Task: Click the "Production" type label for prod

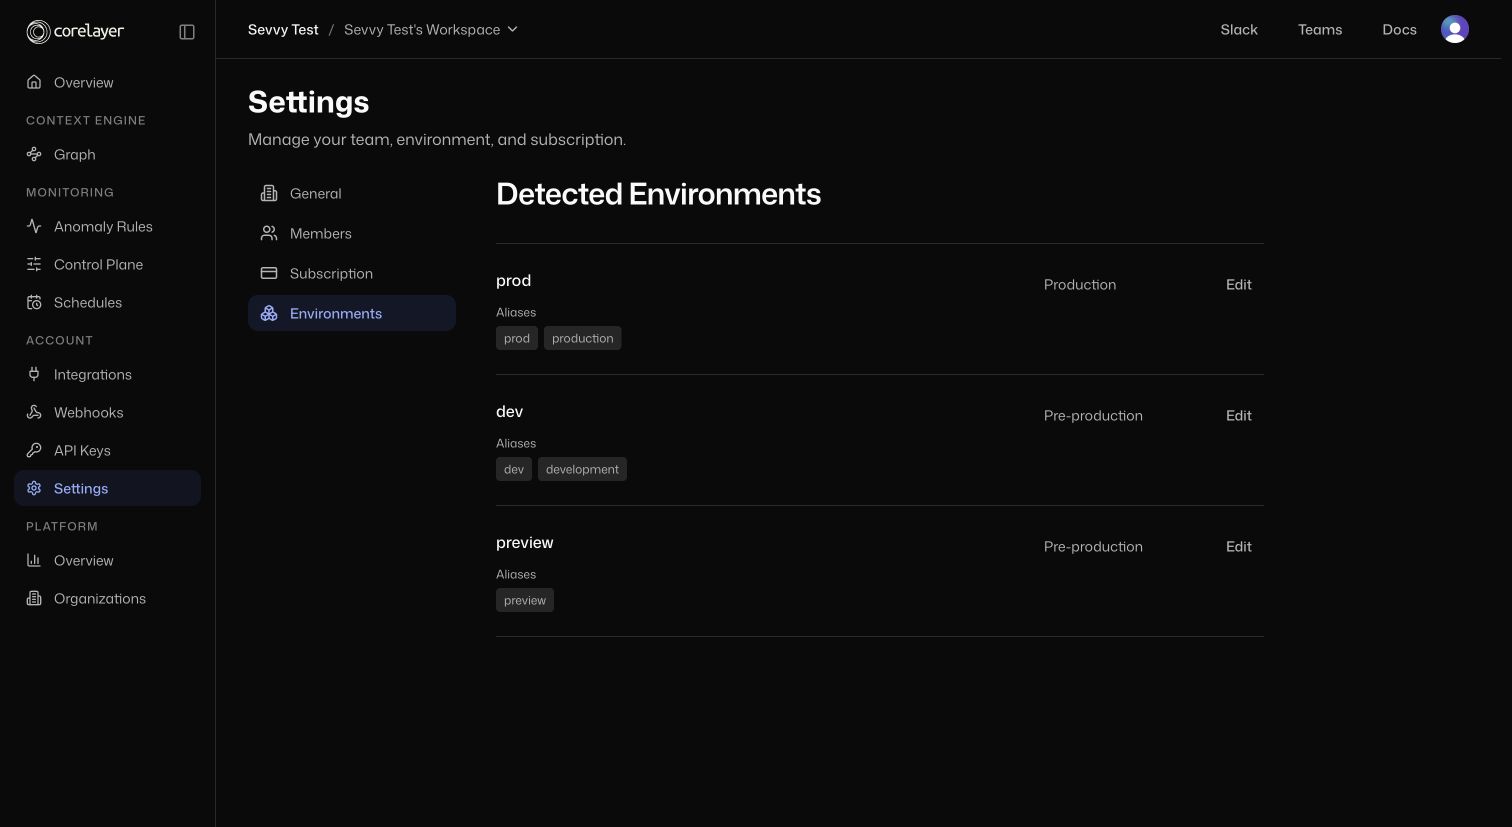Action: (x=1080, y=284)
